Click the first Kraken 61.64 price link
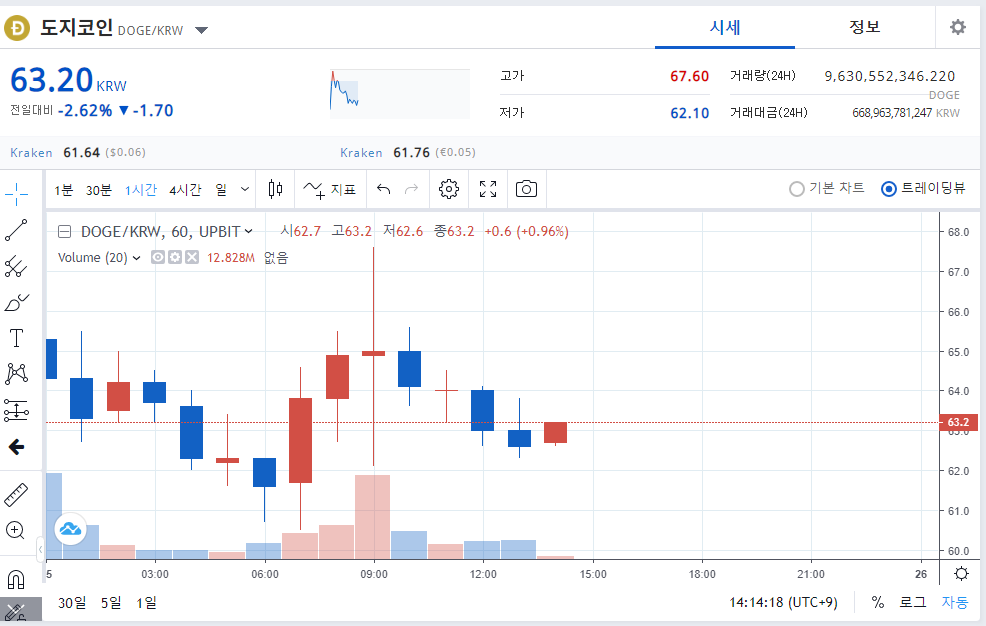986x626 pixels. (x=78, y=153)
